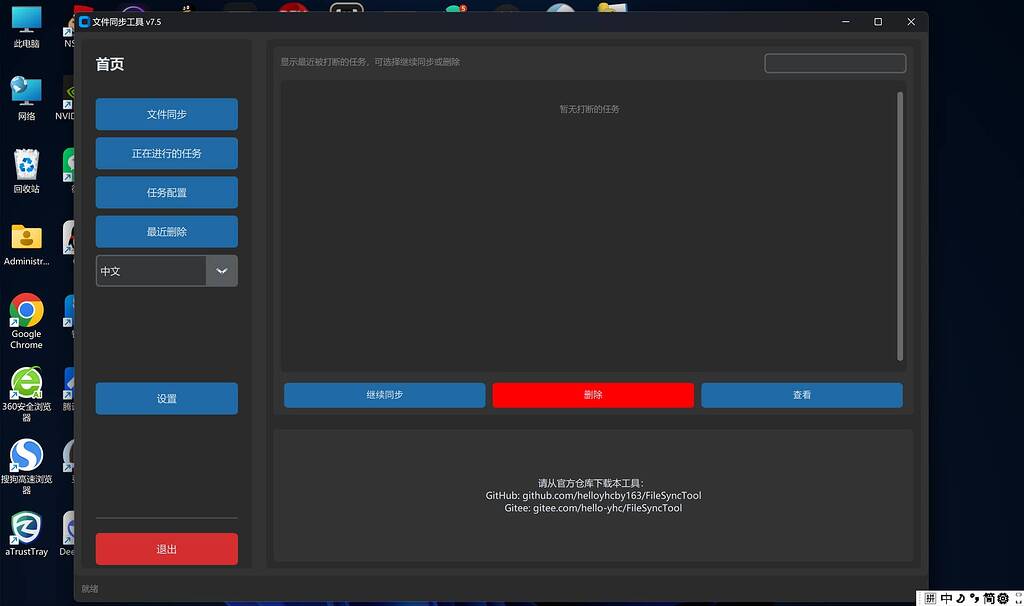Click the 中 input mode indicator in the IME bar
This screenshot has width=1024, height=606.
946,598
